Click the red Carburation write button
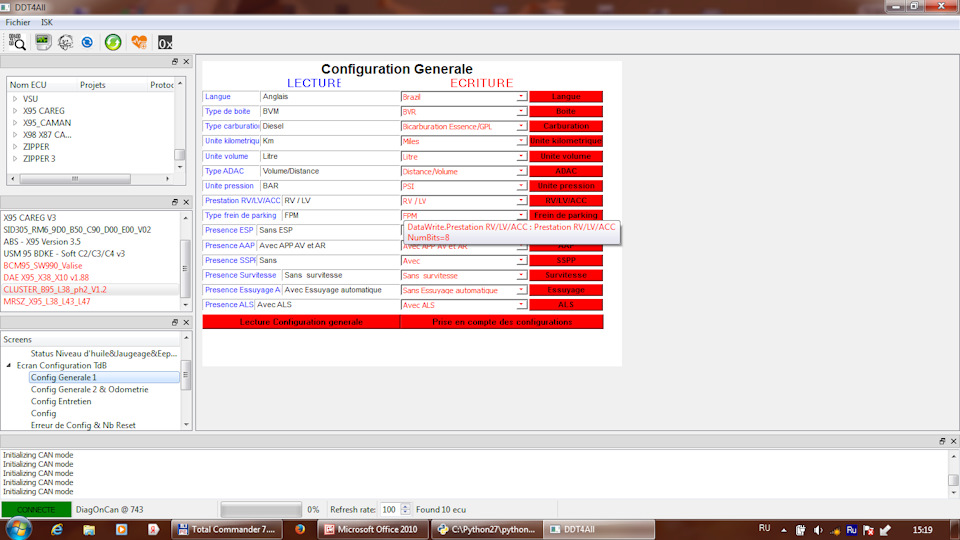Viewport: 960px width, 540px height. click(x=566, y=127)
